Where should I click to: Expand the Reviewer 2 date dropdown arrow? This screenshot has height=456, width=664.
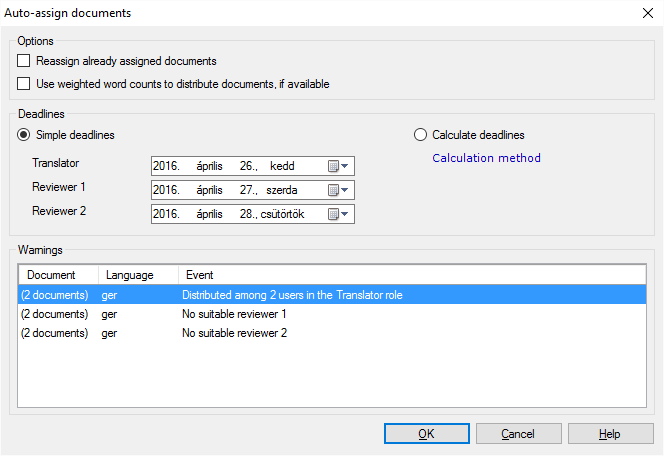point(346,214)
